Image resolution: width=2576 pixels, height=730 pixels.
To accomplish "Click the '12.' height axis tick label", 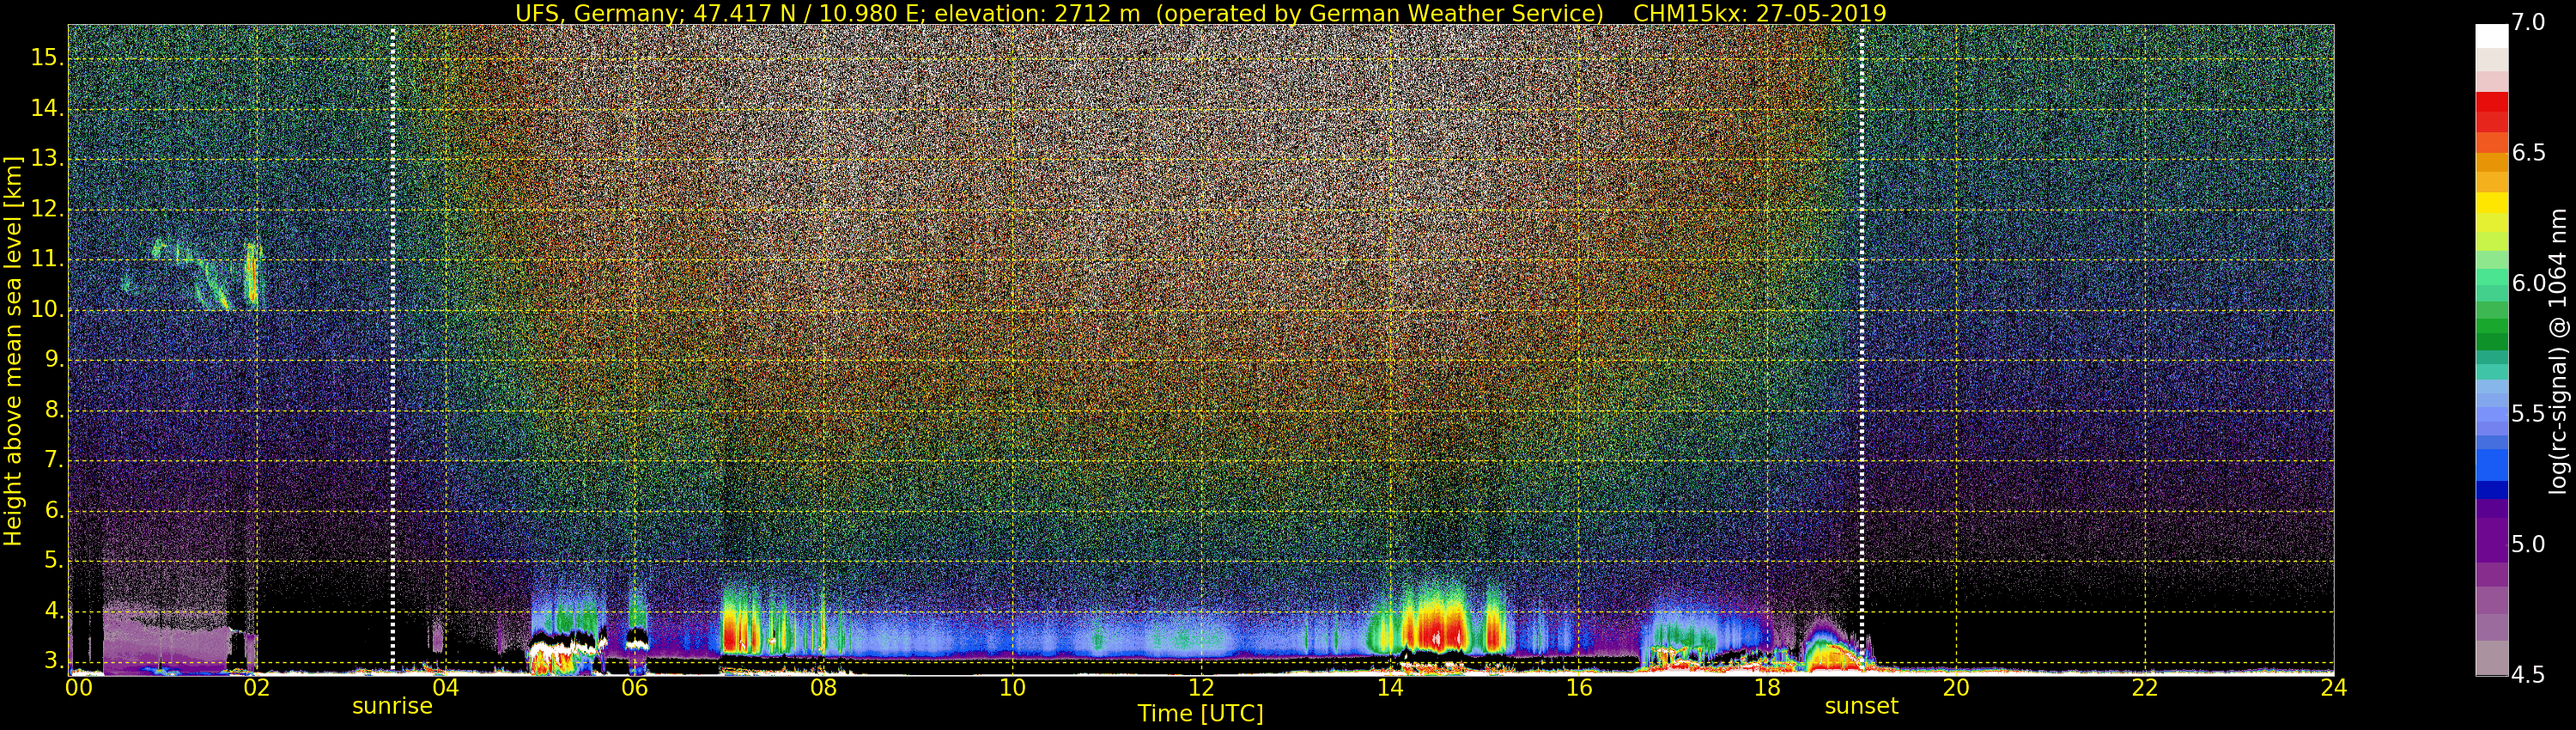I will pyautogui.click(x=46, y=209).
